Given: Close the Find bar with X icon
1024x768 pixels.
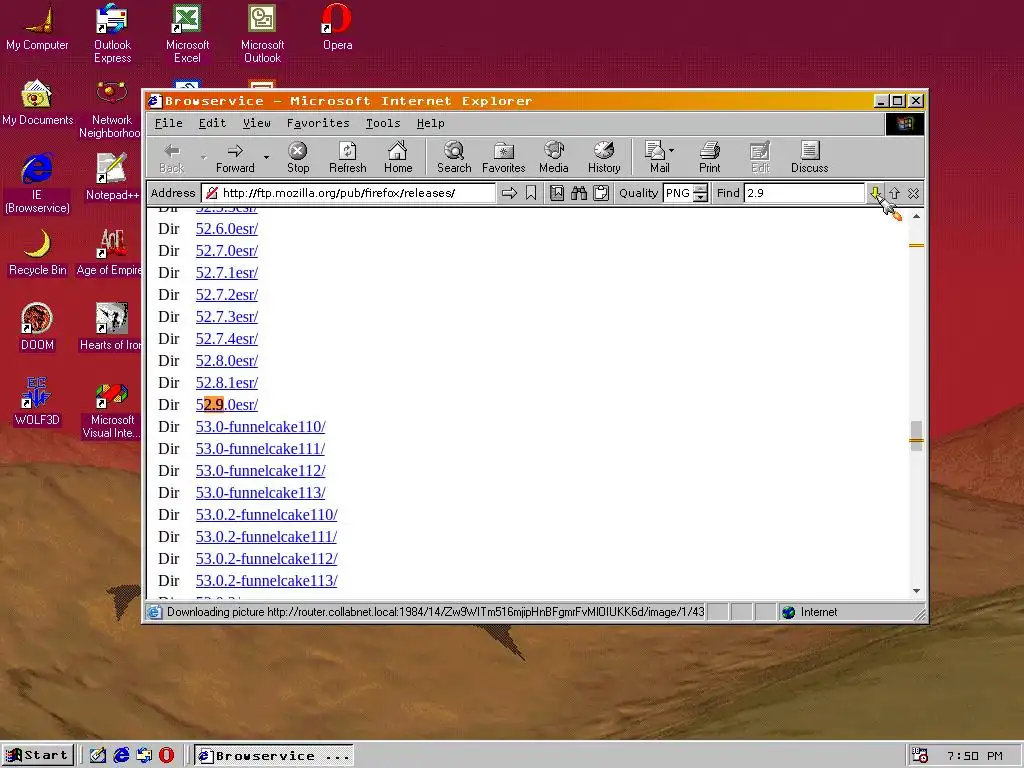Looking at the screenshot, I should pyautogui.click(x=914, y=193).
